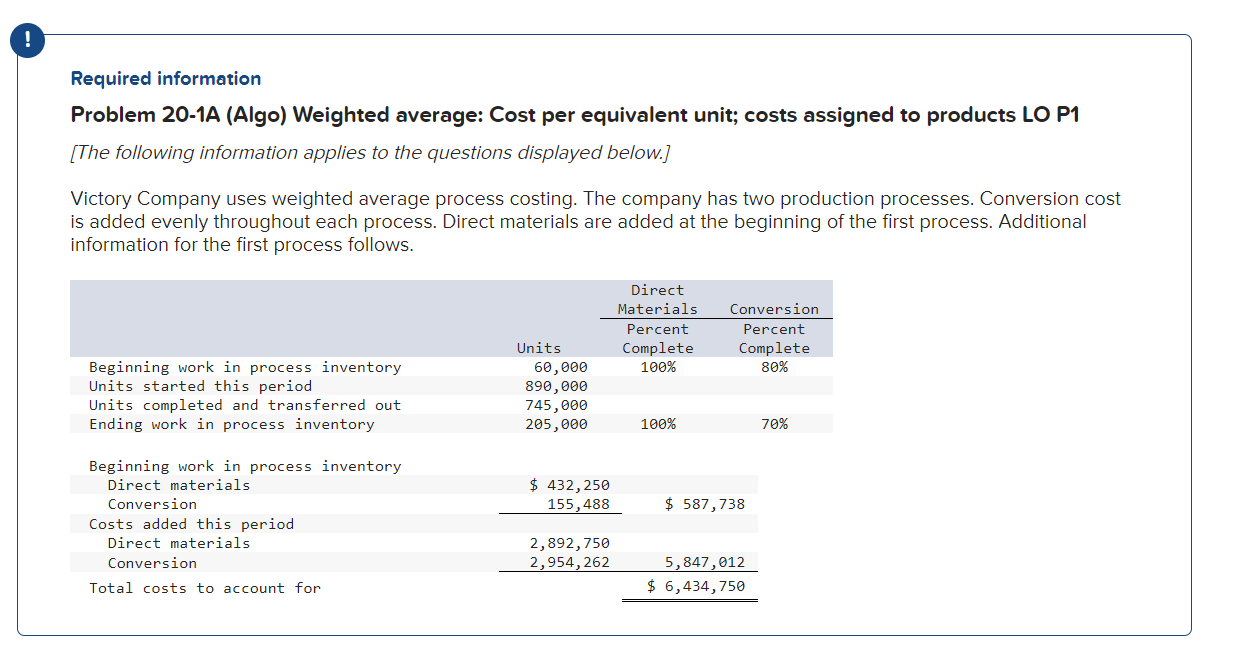Click the 890,000 units started value
This screenshot has height=657, width=1258.
tap(556, 386)
